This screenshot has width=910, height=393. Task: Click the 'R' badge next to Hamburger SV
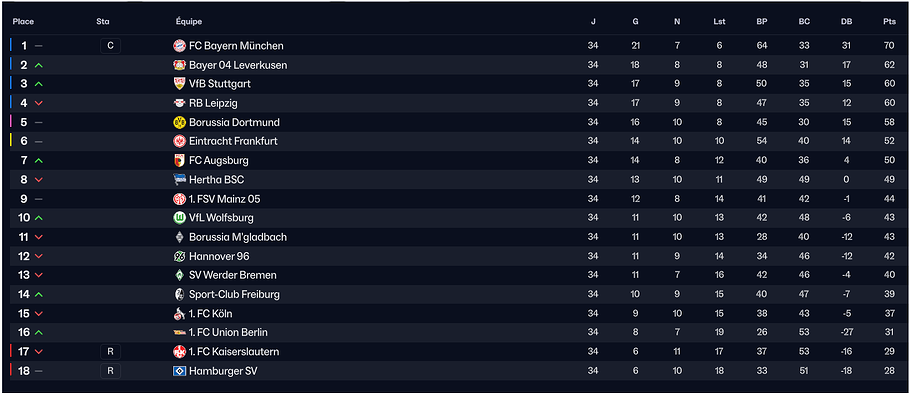110,371
